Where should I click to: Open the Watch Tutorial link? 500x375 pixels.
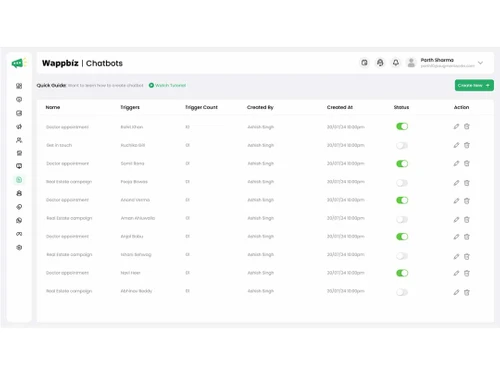(x=167, y=85)
